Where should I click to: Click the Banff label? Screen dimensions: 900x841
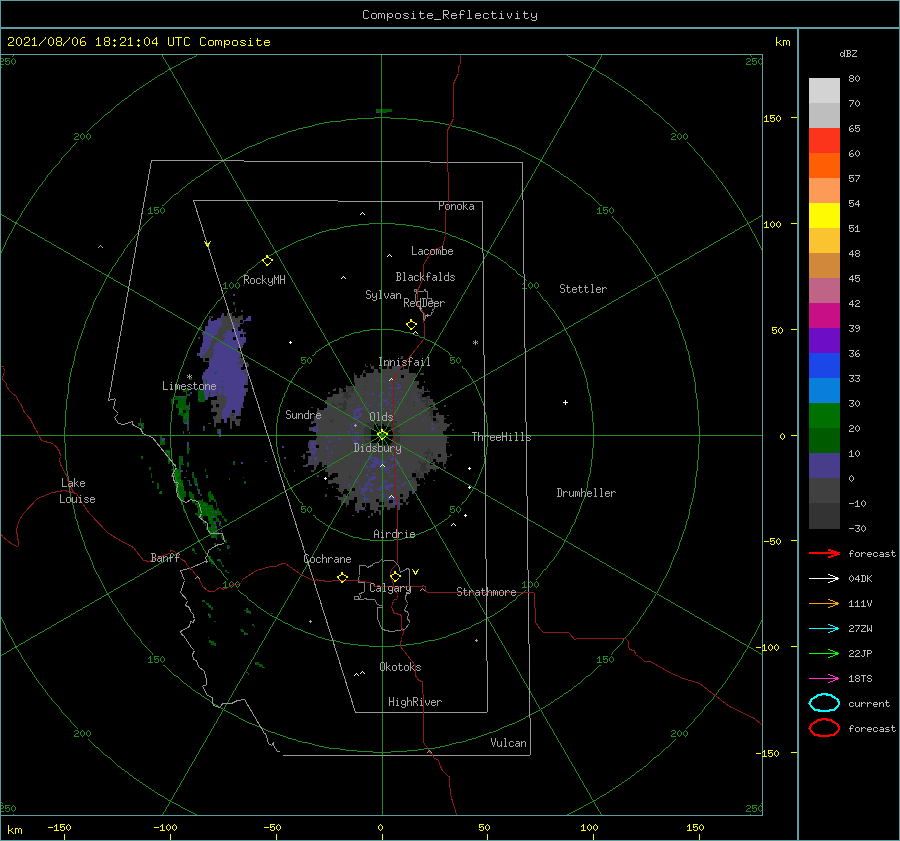[x=165, y=557]
